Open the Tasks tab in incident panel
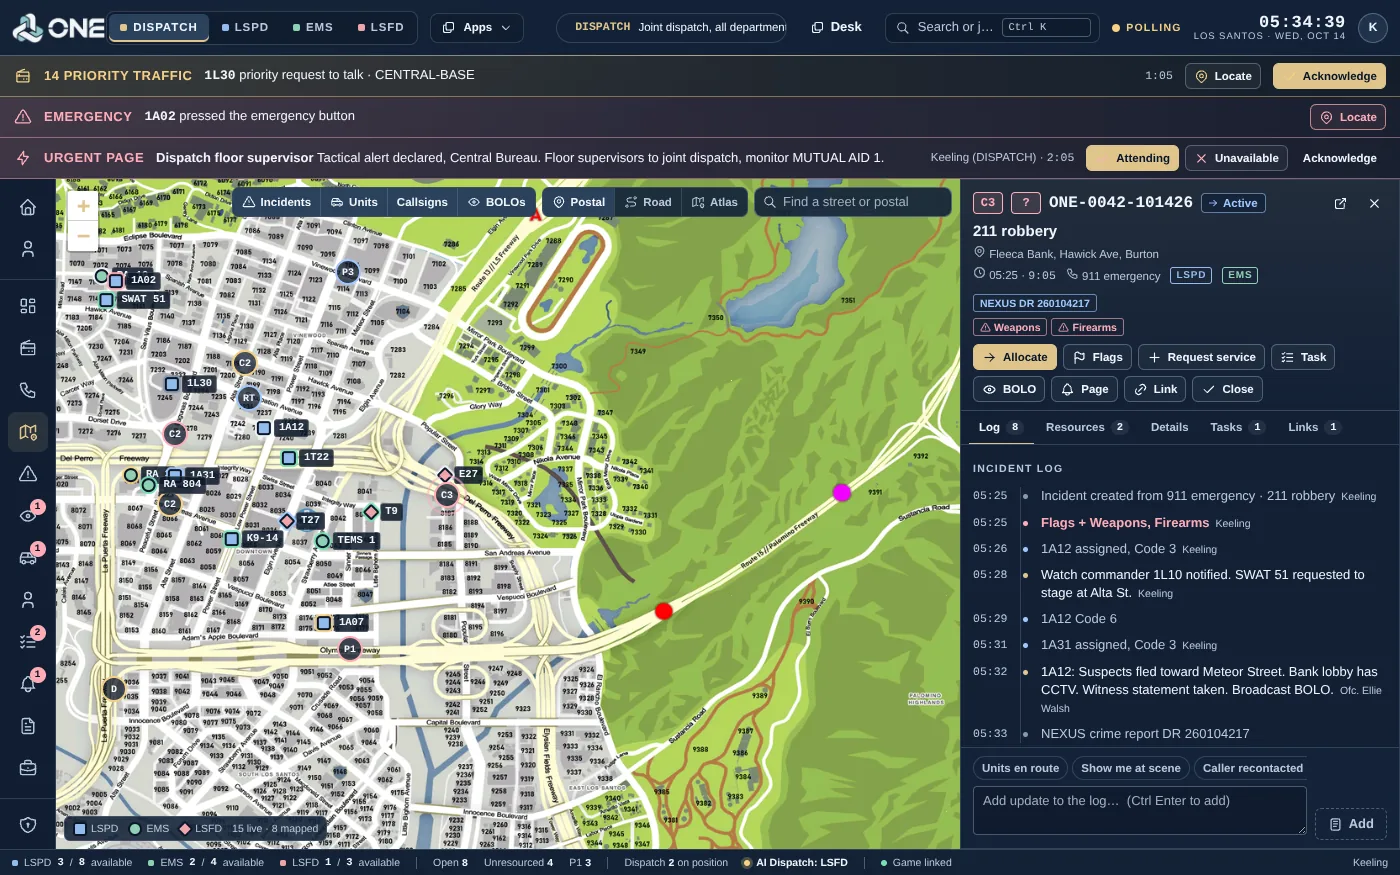Screen dimensions: 1400x875 point(1237,427)
